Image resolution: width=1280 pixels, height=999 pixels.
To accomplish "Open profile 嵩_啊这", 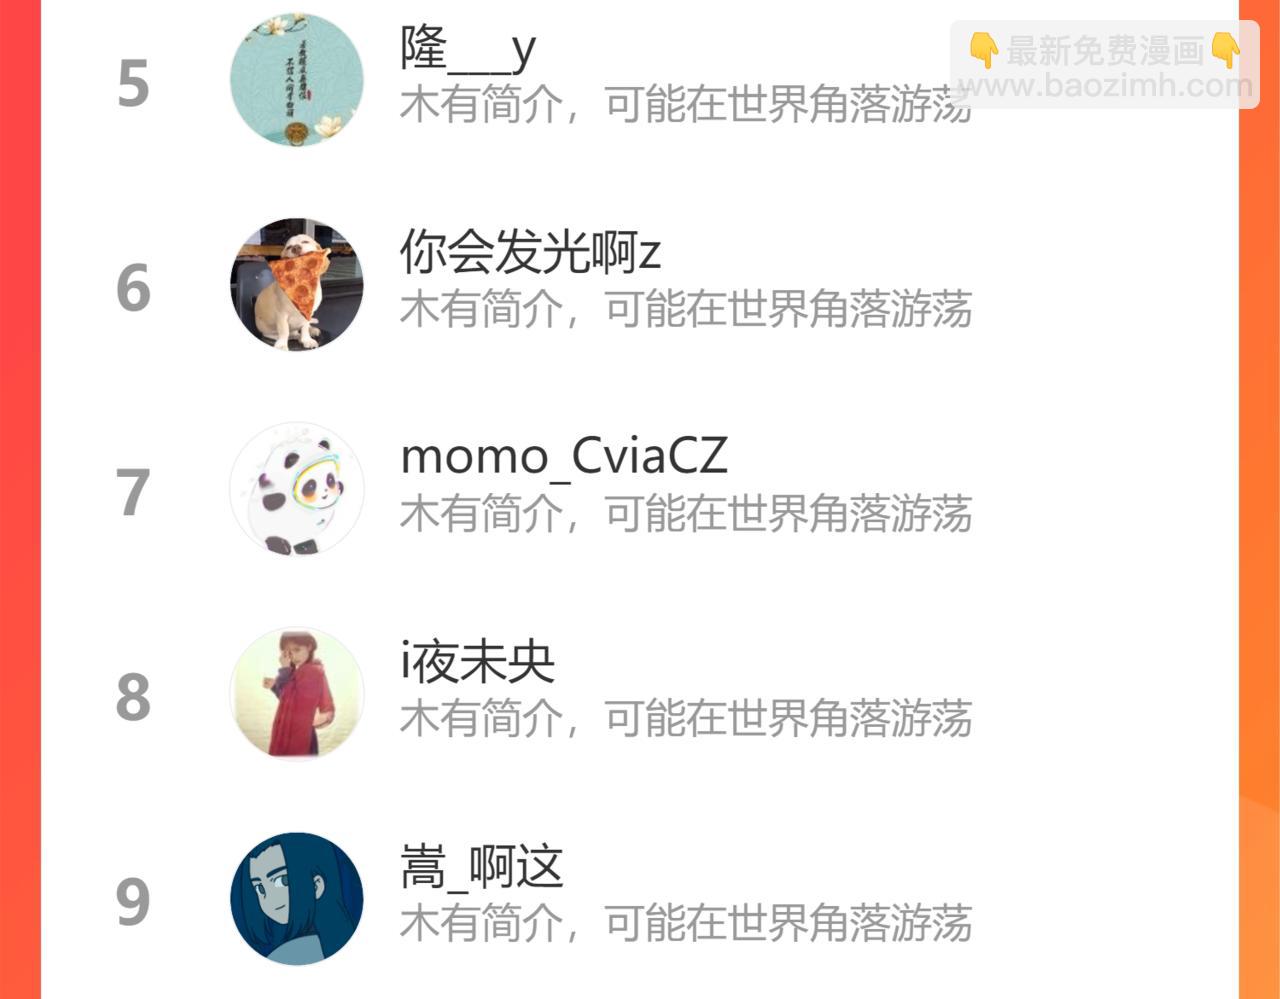I will pos(481,867).
